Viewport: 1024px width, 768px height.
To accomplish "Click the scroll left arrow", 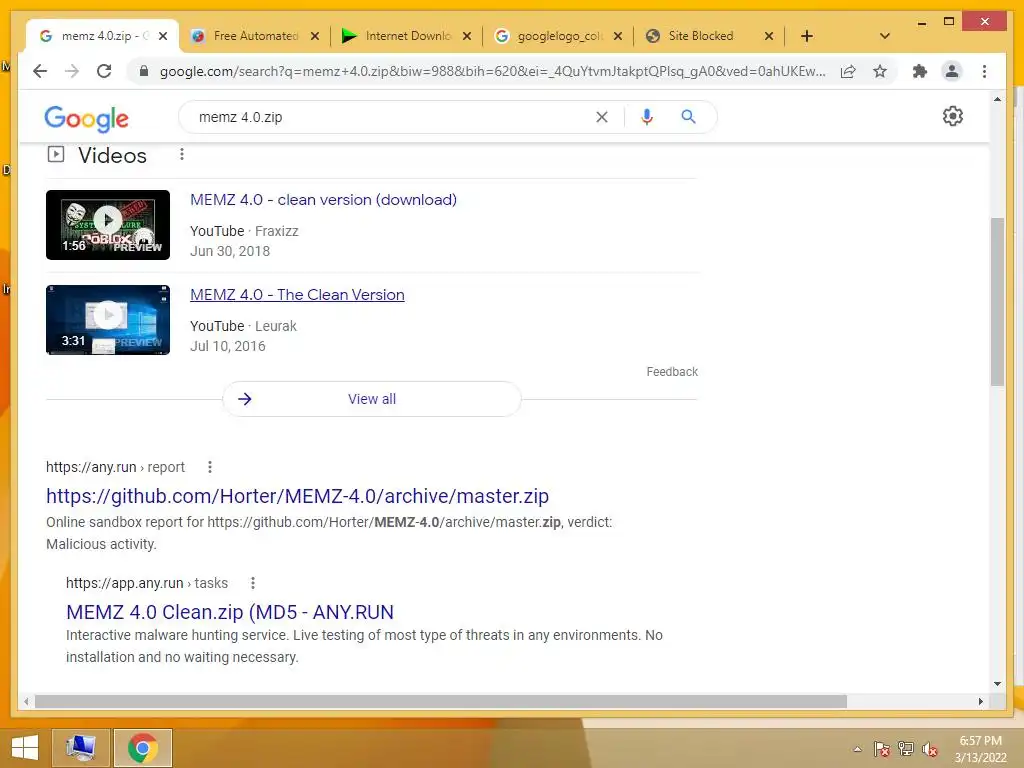I will pyautogui.click(x=26, y=701).
